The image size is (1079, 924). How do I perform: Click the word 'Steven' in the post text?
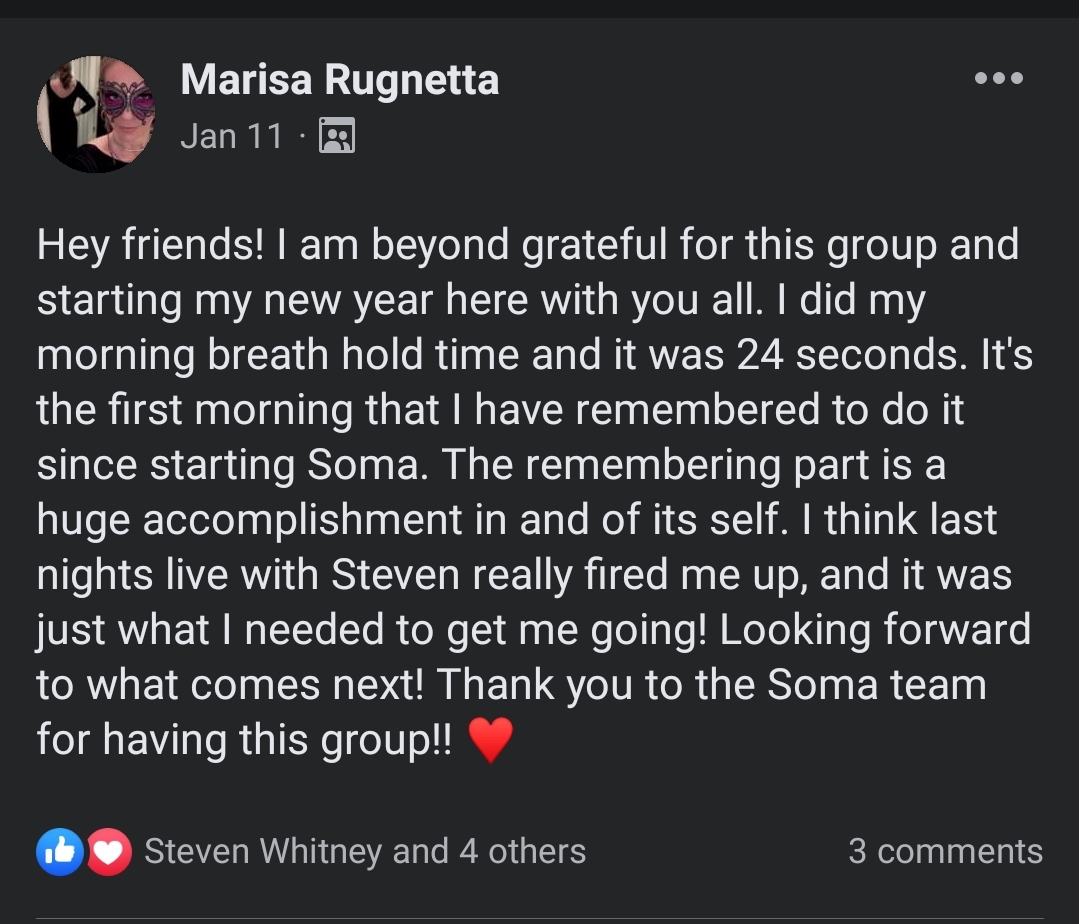coord(396,575)
